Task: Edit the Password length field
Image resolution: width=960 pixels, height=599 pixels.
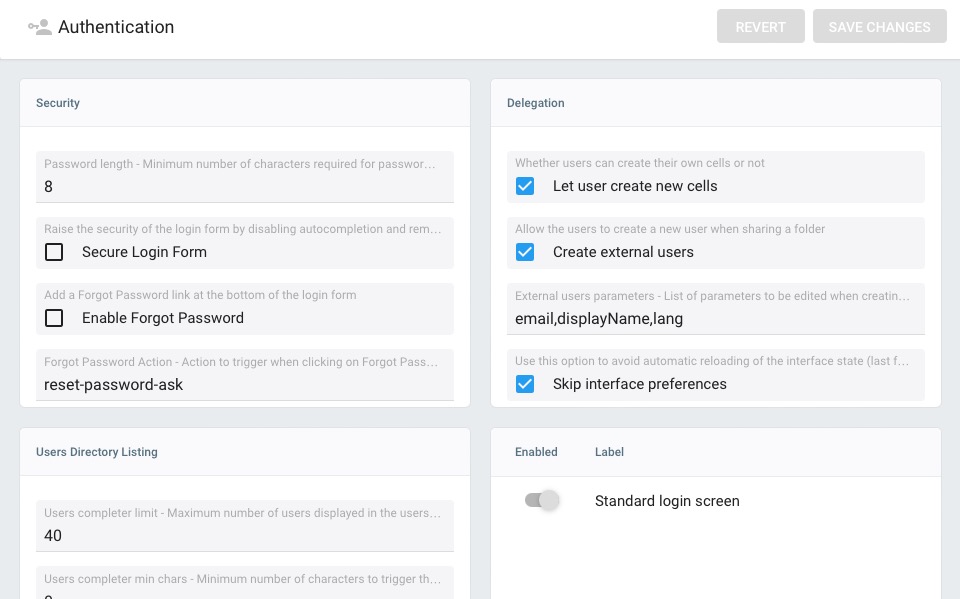Action: (x=244, y=187)
